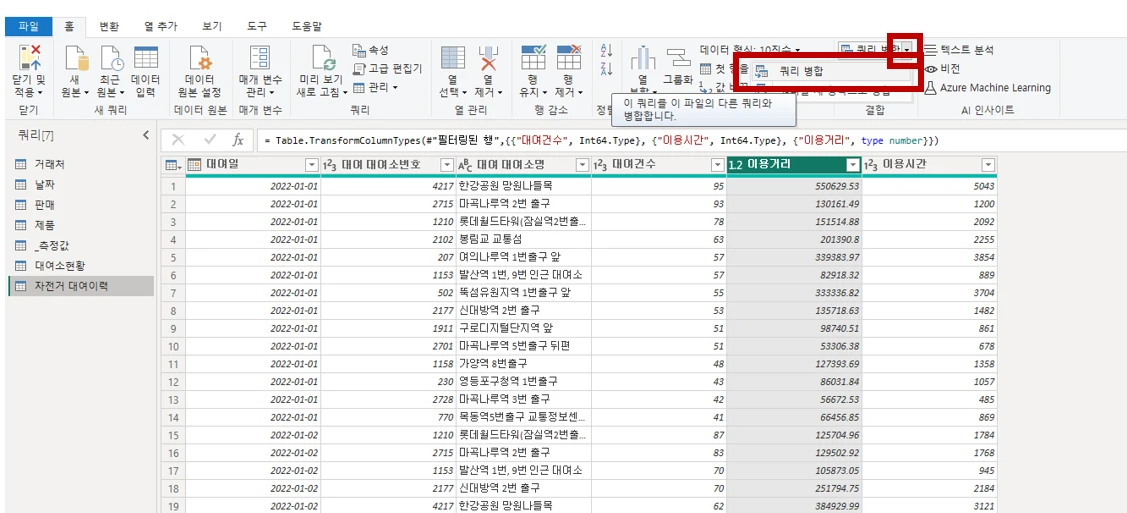Click the Enter Data (데이터 입력) icon
1127x513 pixels.
[145, 57]
